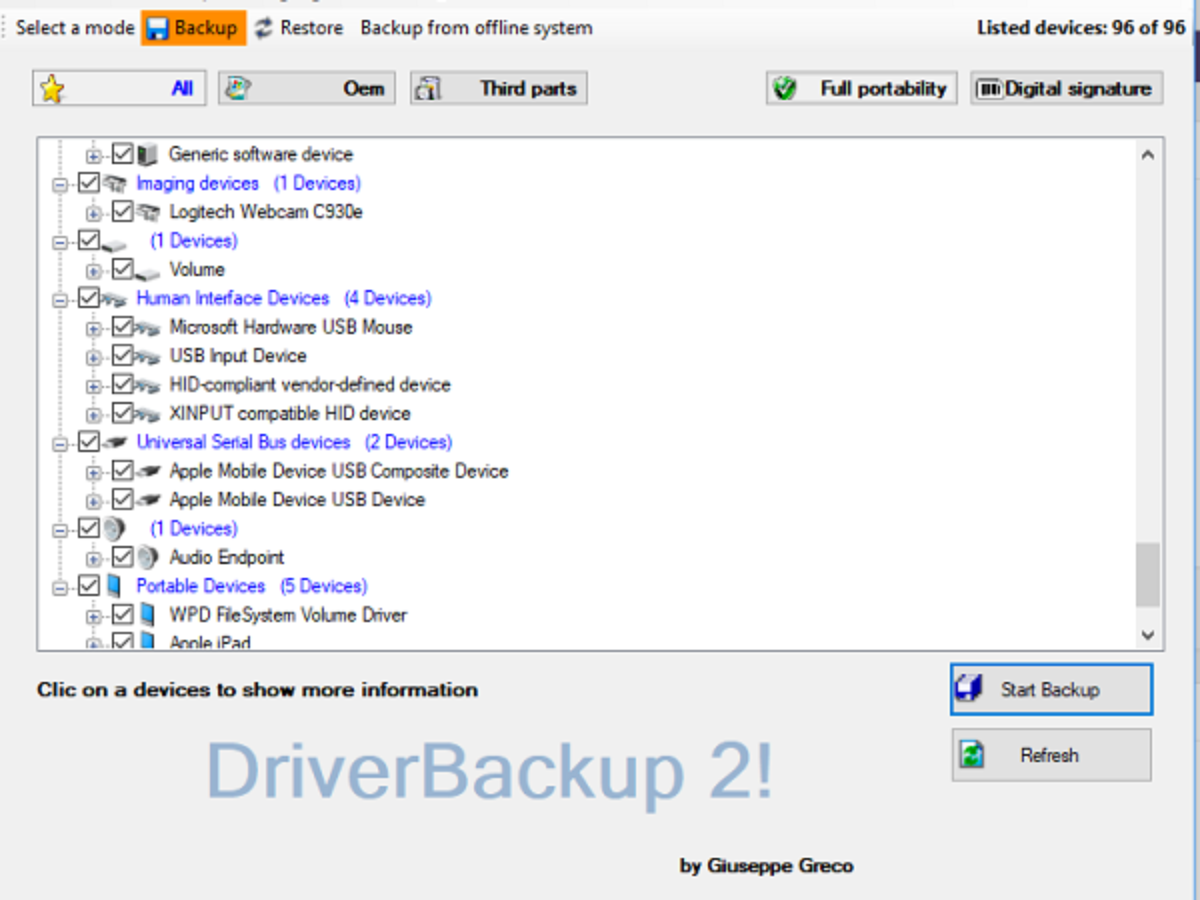Click the Logitech Webcam C930e device icon

(148, 212)
